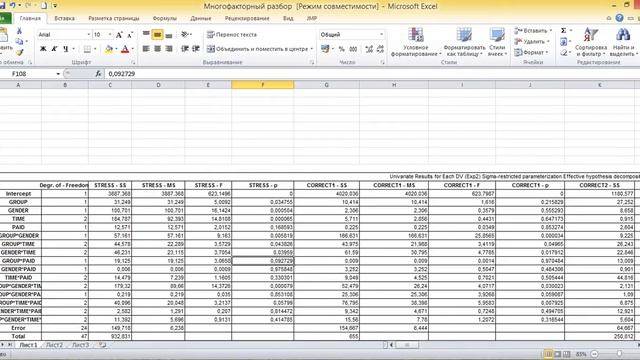This screenshot has height=360, width=640.
Task: Open the Разметка страницы tab
Action: [x=113, y=18]
